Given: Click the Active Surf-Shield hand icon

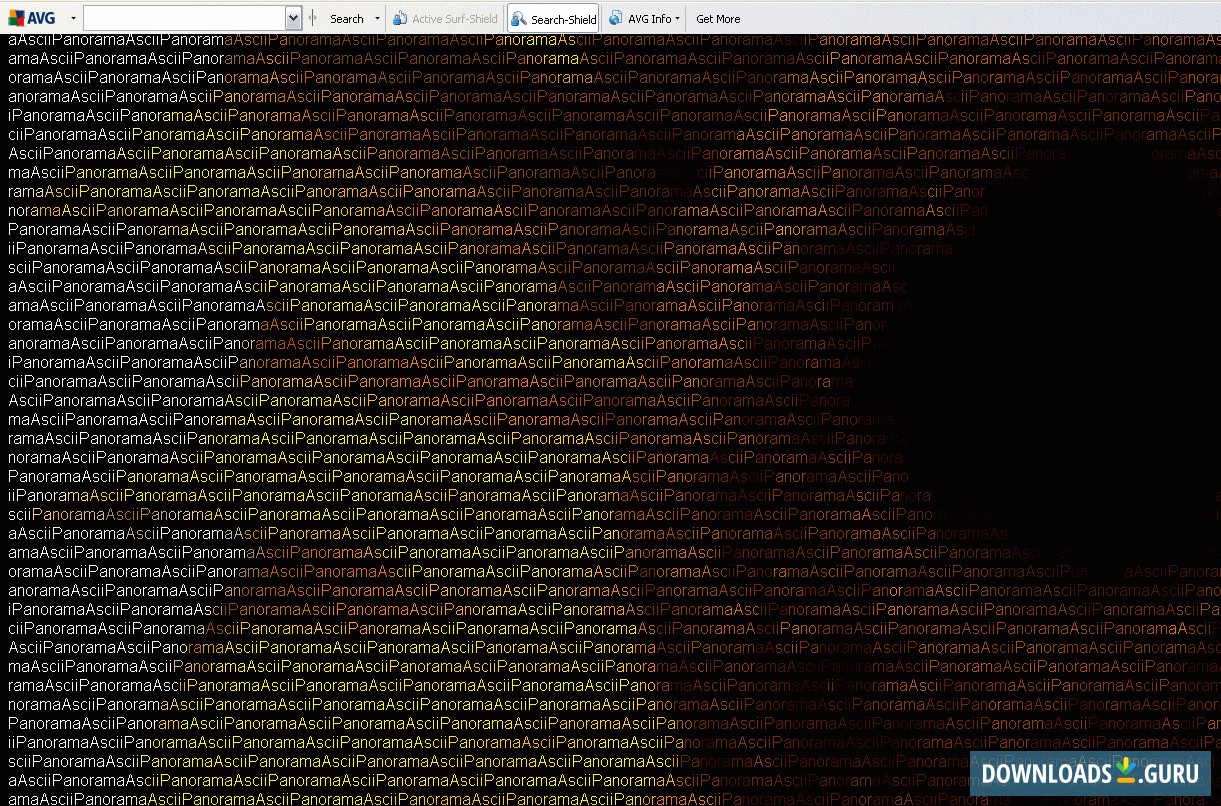Looking at the screenshot, I should point(398,18).
